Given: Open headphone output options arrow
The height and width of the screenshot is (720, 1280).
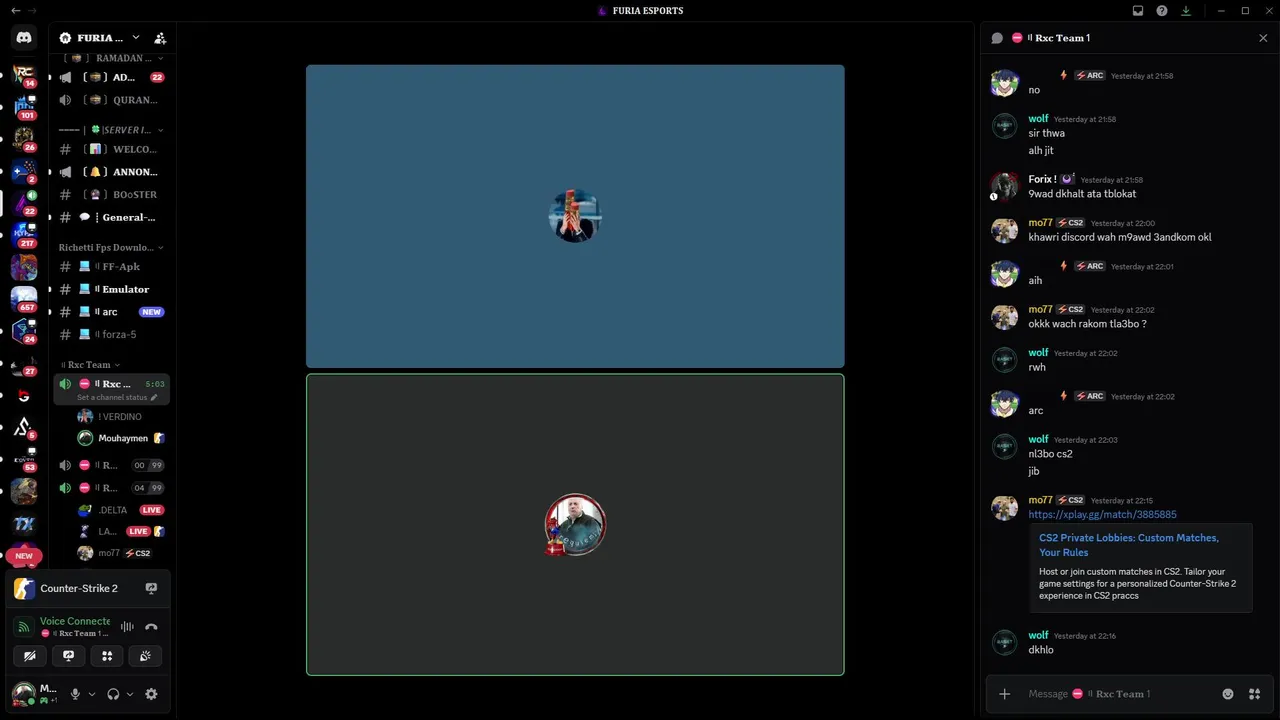Looking at the screenshot, I should tap(130, 694).
